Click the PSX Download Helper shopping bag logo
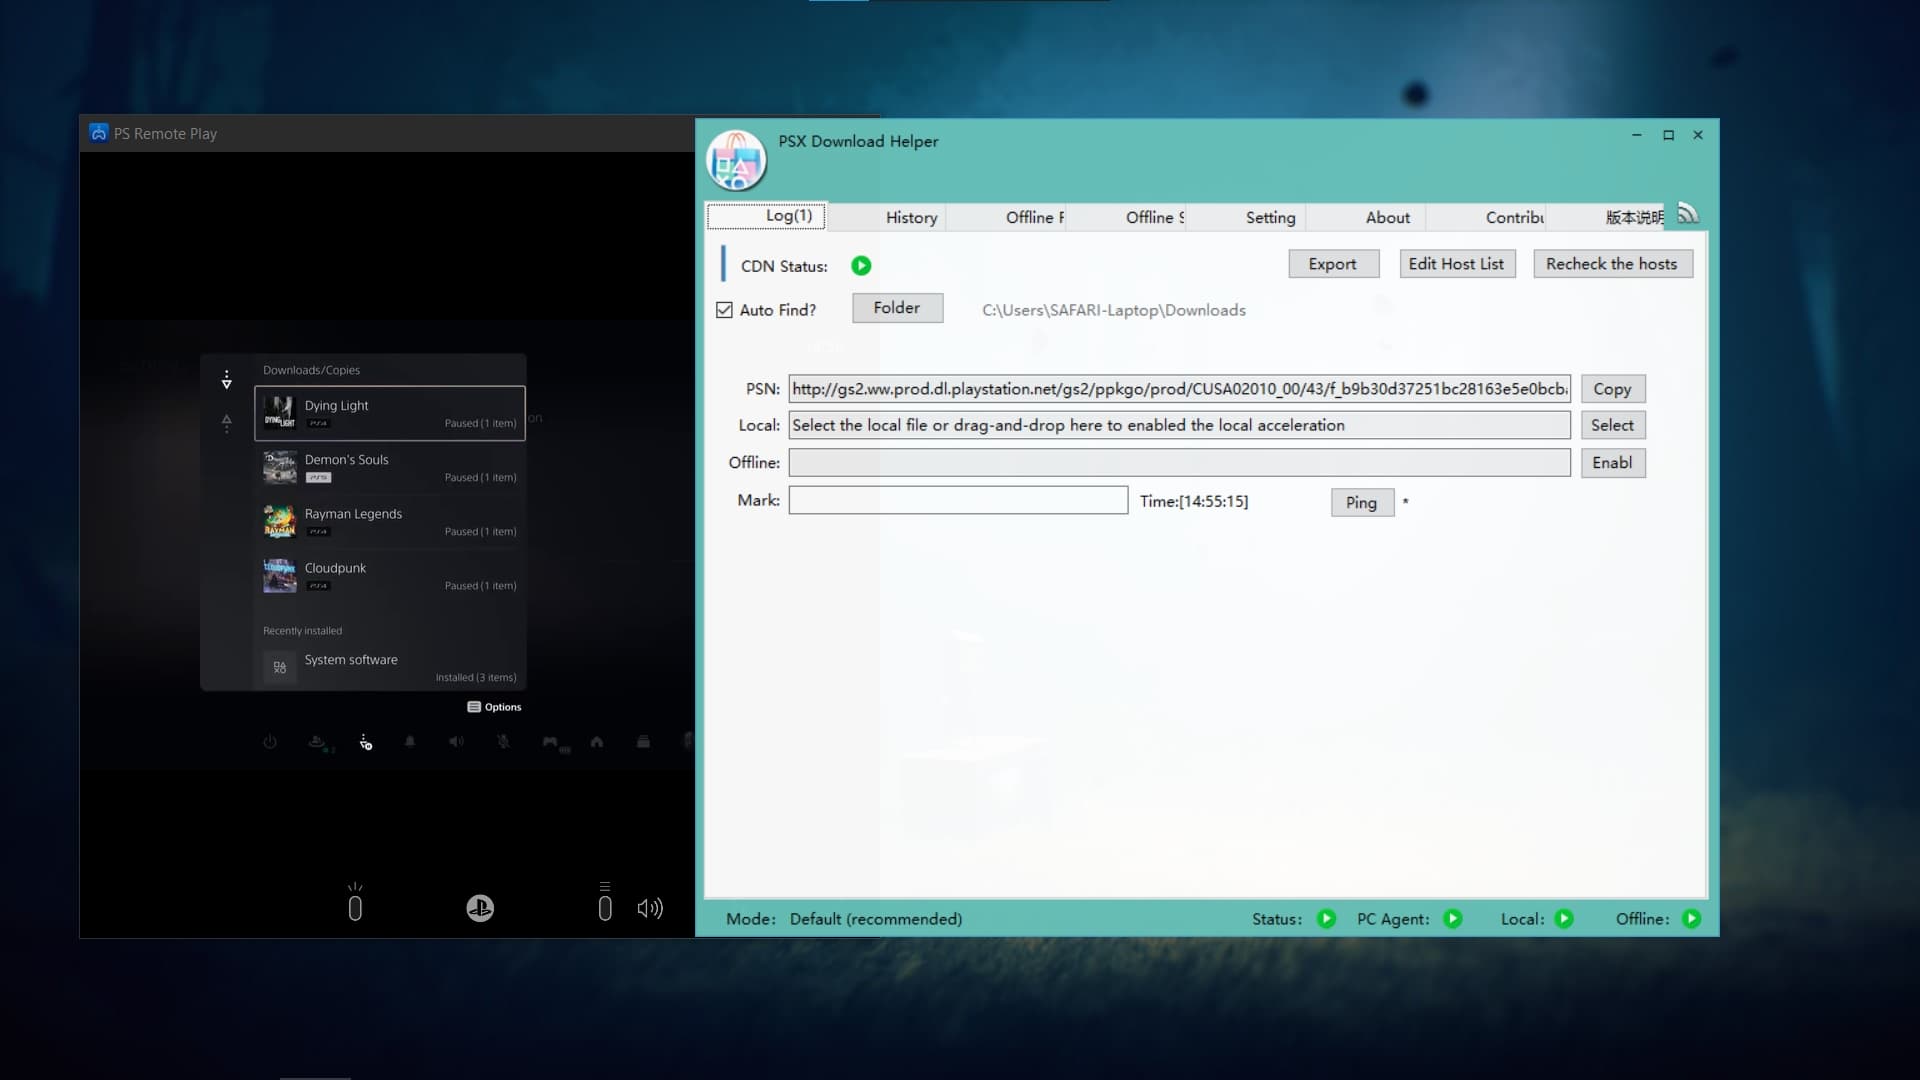The width and height of the screenshot is (1920, 1080). [x=736, y=161]
